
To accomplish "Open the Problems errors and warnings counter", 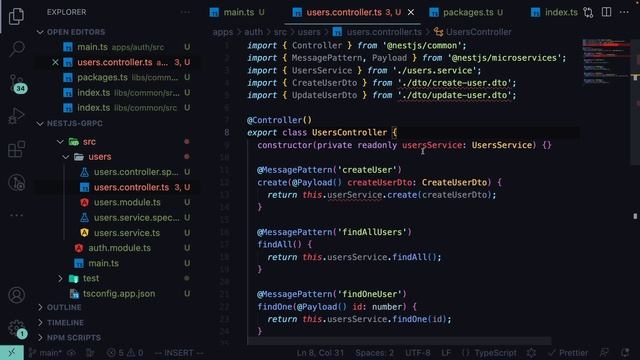I will coord(125,353).
